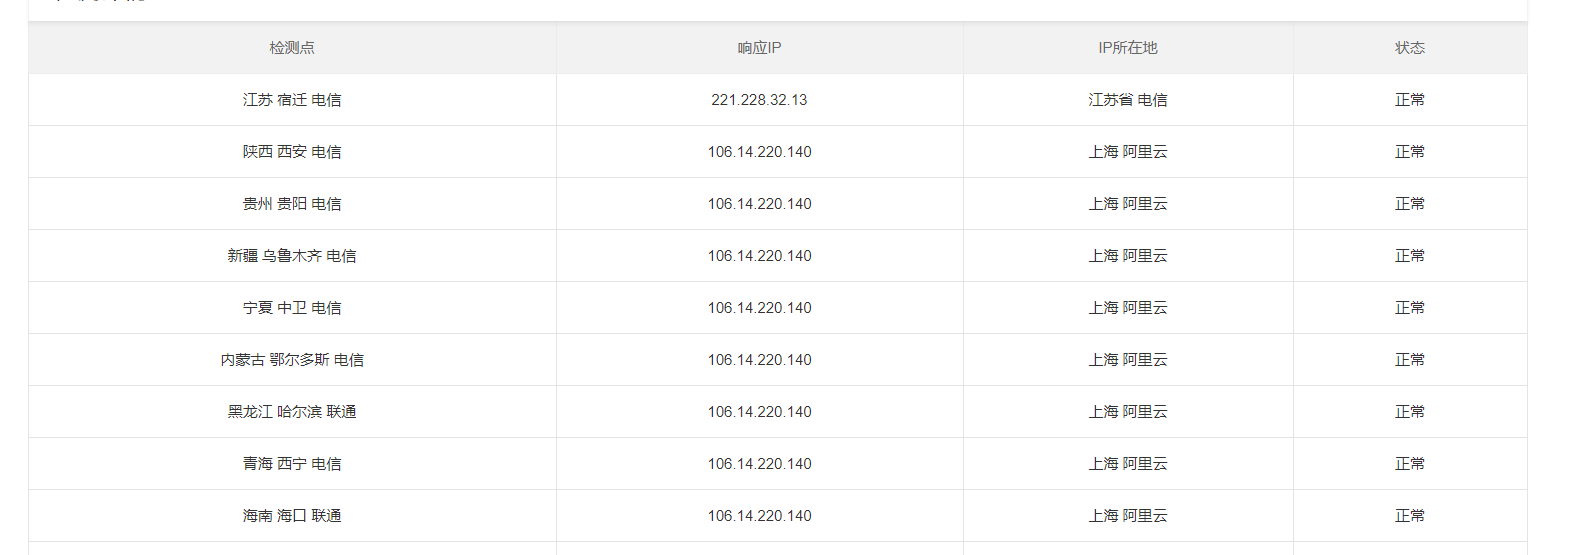Click the 状态 column header
The image size is (1593, 555).
coord(1410,48)
